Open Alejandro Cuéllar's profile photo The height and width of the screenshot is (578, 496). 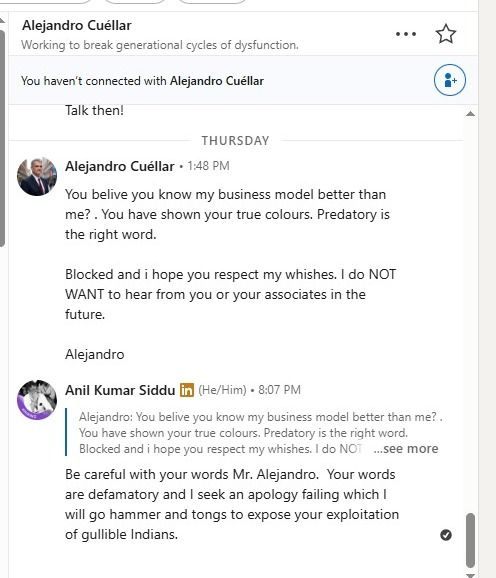[x=37, y=176]
